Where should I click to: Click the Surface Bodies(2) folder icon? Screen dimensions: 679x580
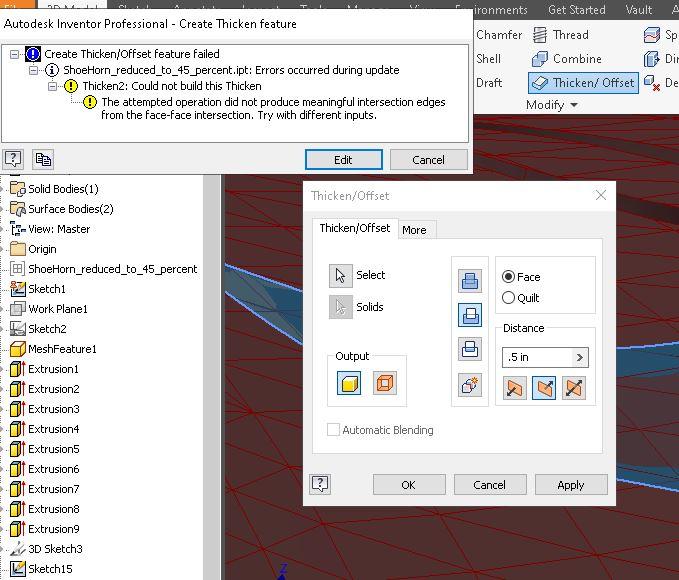pos(17,209)
